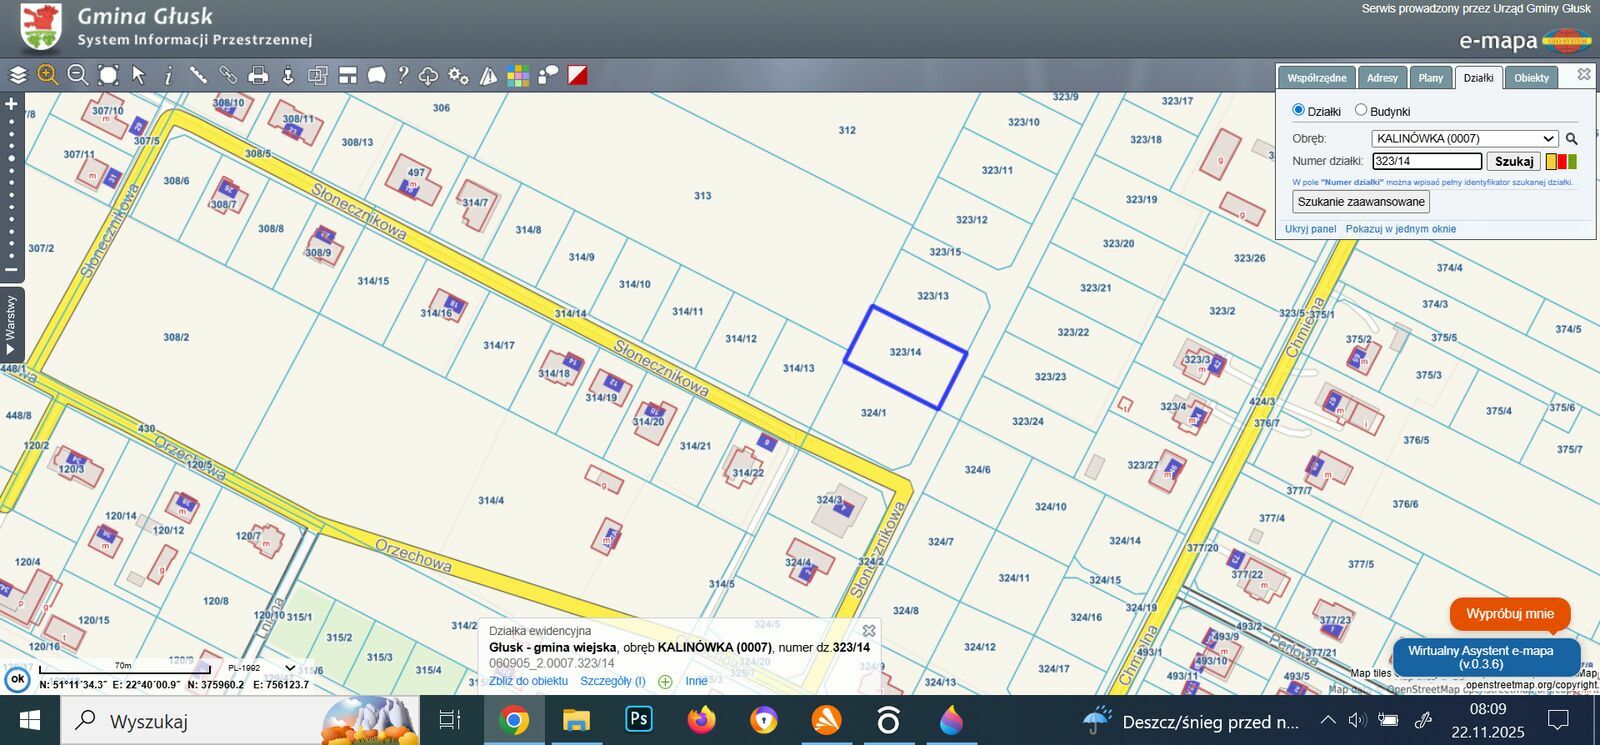Click the full extent view icon
Viewport: 1600px width, 745px height.
(x=108, y=75)
